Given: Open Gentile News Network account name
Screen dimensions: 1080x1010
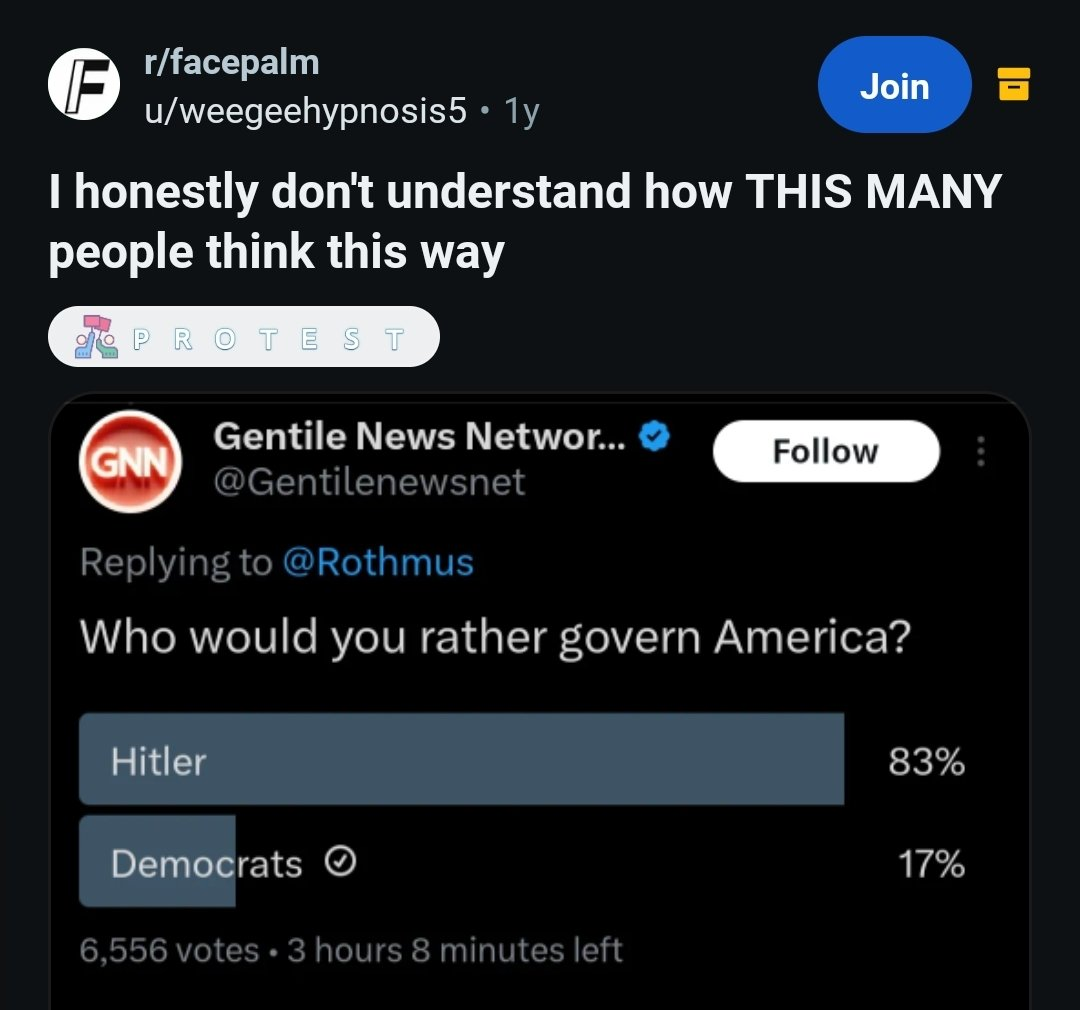Looking at the screenshot, I should [420, 437].
